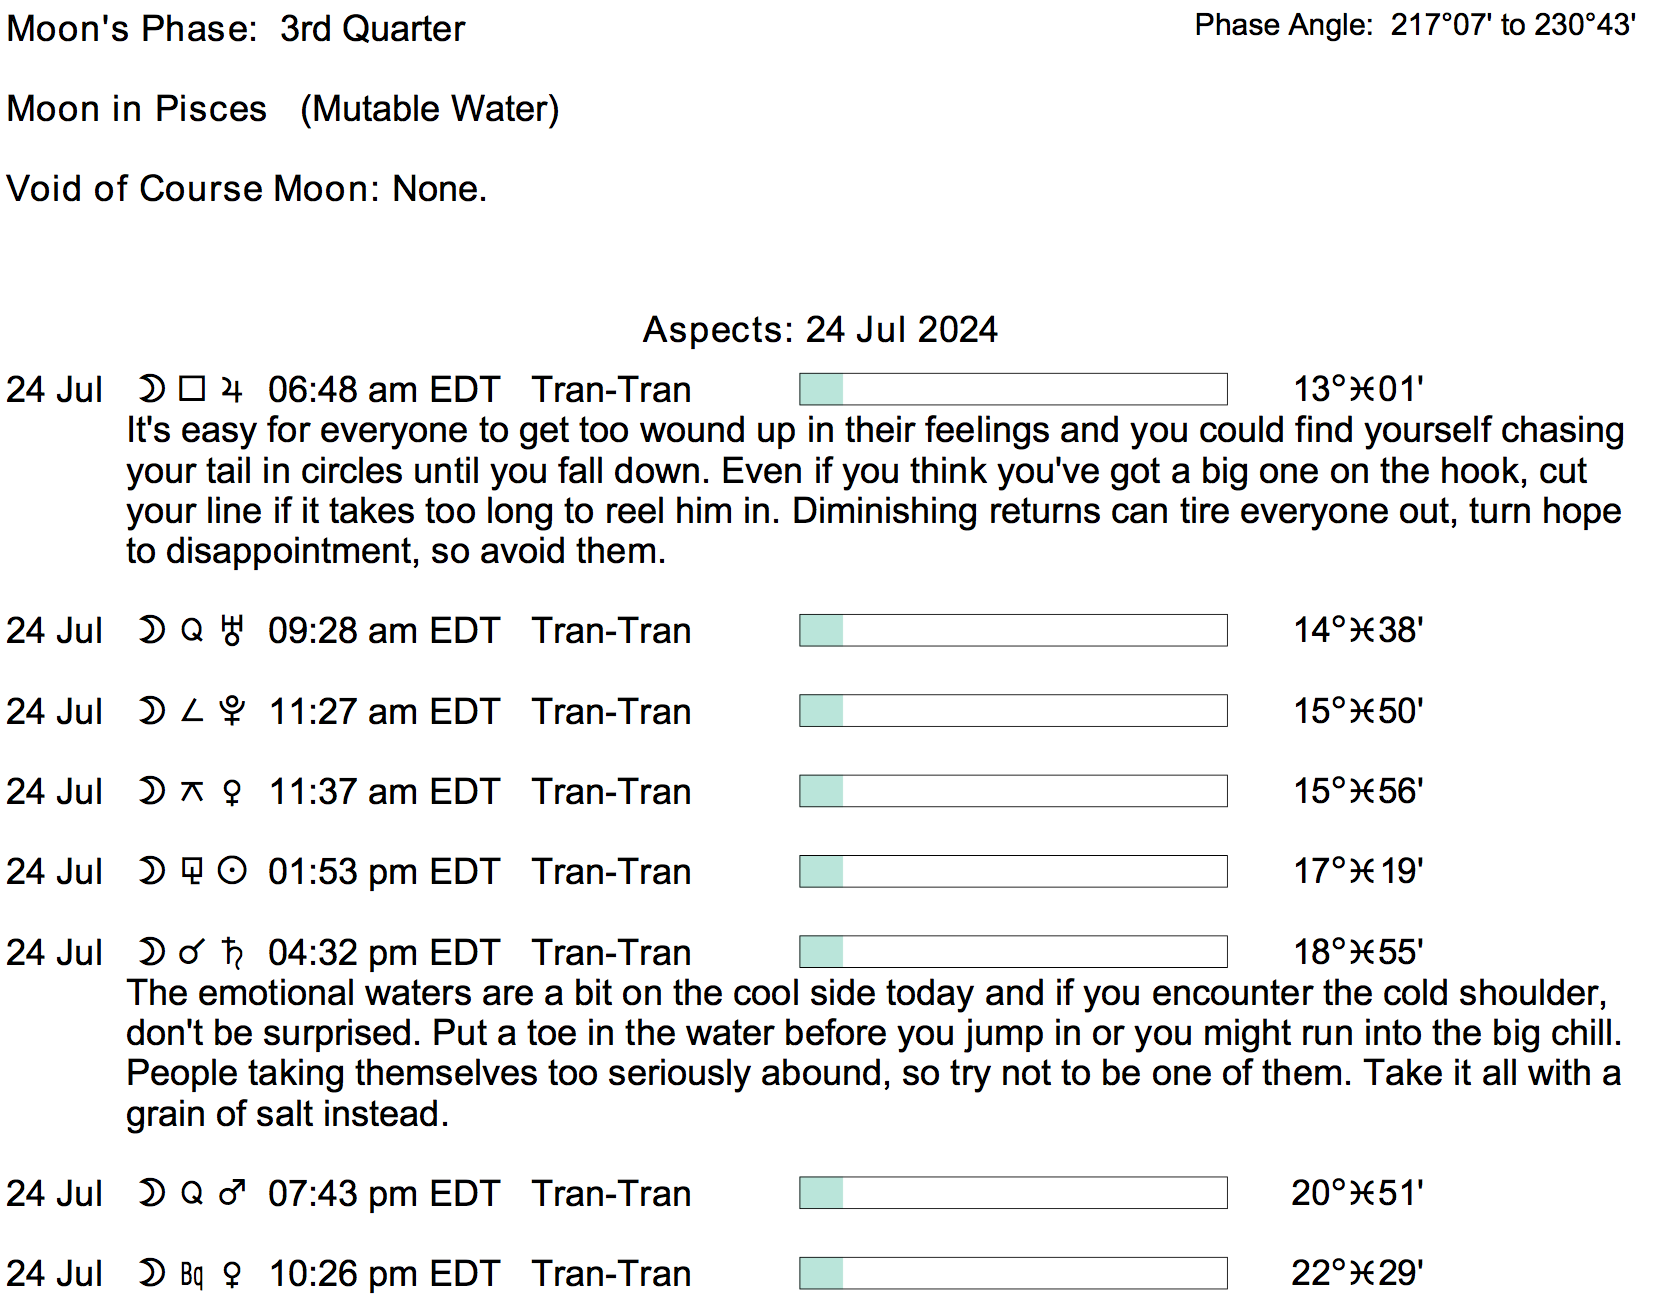
Task: Click the "Moon in Pisces" text
Action: tap(137, 109)
